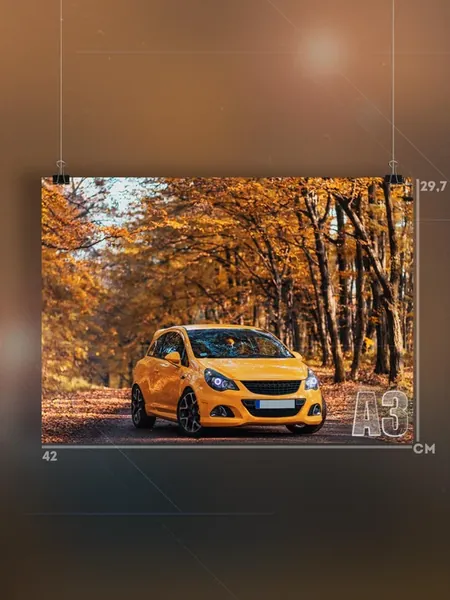The height and width of the screenshot is (600, 450).
Task: Click the bright lens flare above the poster
Action: pos(320,52)
